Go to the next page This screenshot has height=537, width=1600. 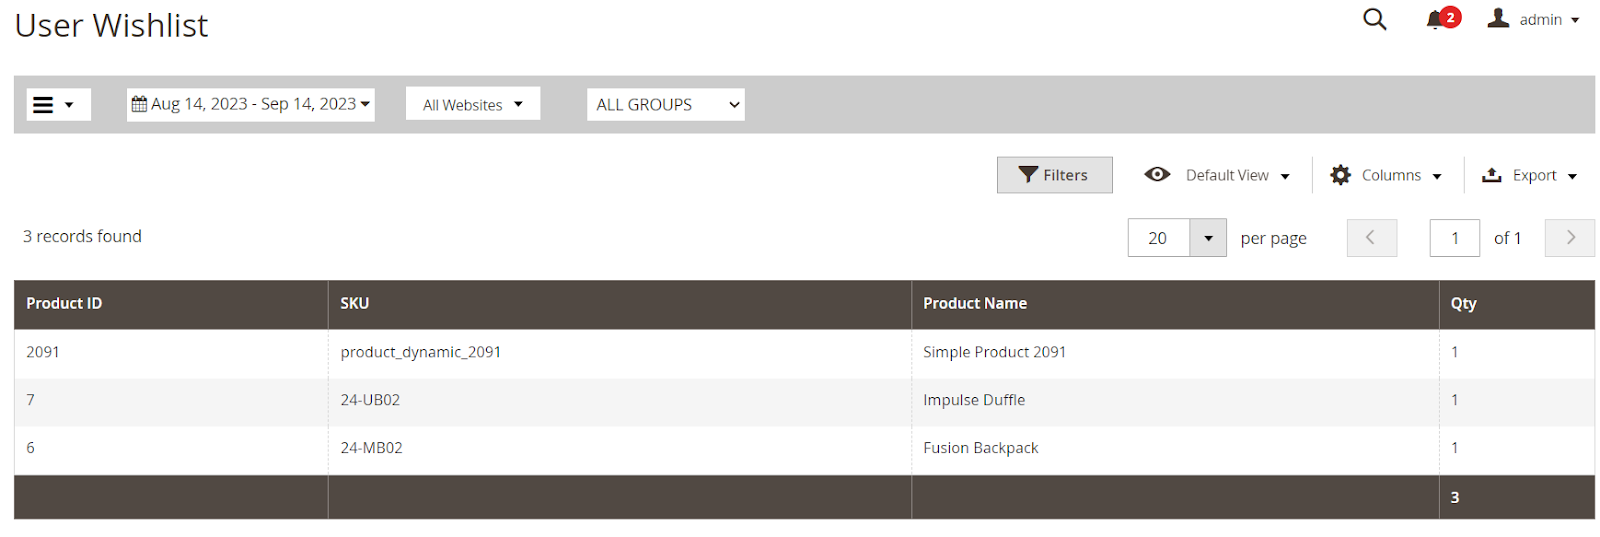(1569, 238)
